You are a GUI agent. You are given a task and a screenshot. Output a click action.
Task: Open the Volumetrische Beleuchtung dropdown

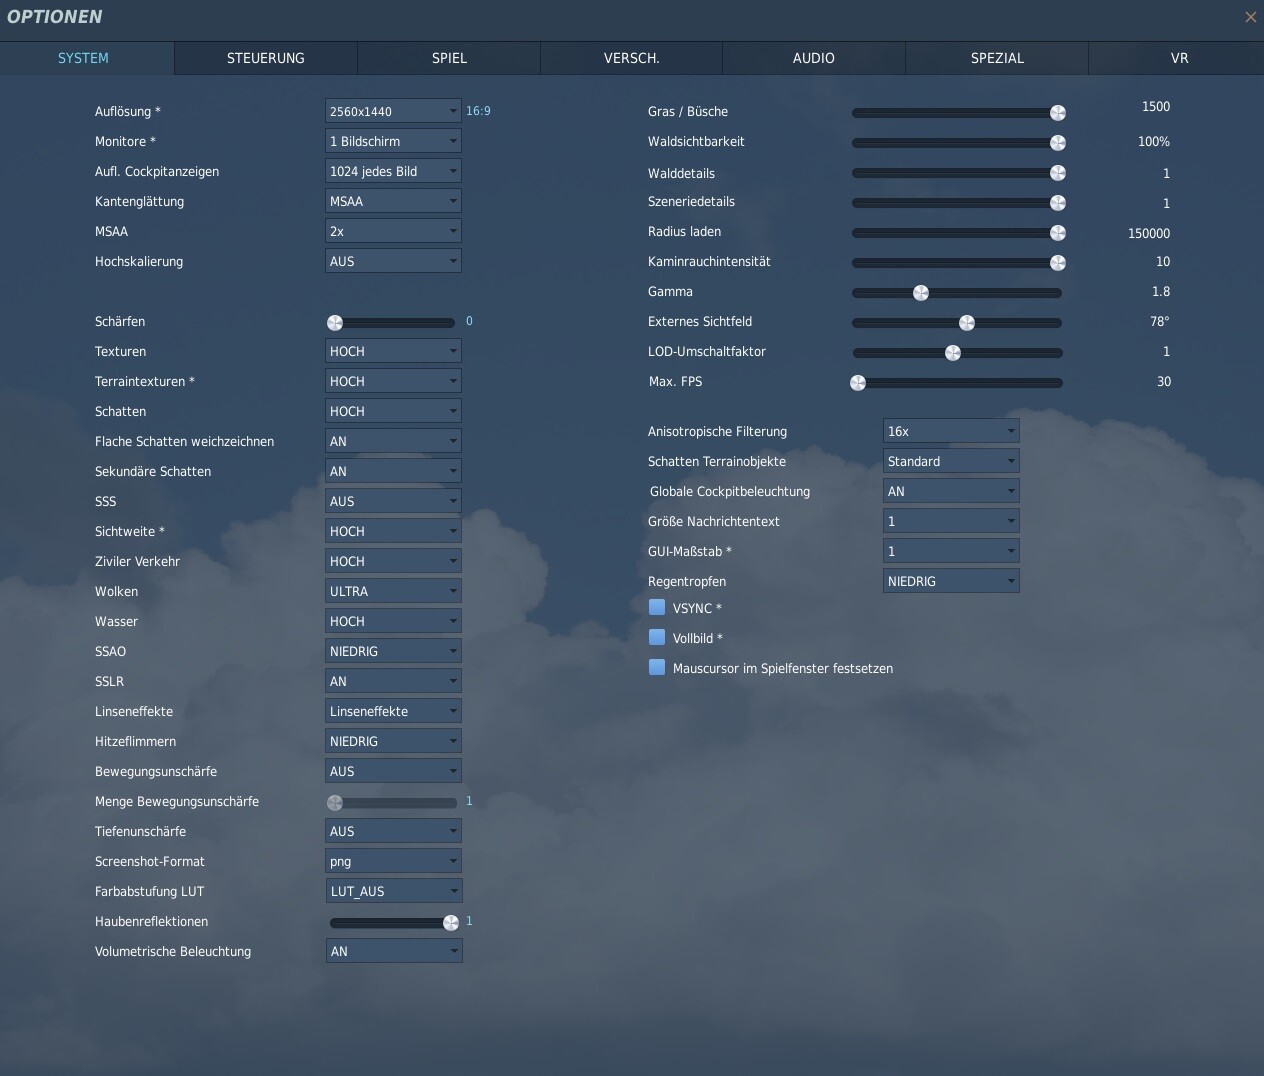tap(393, 951)
